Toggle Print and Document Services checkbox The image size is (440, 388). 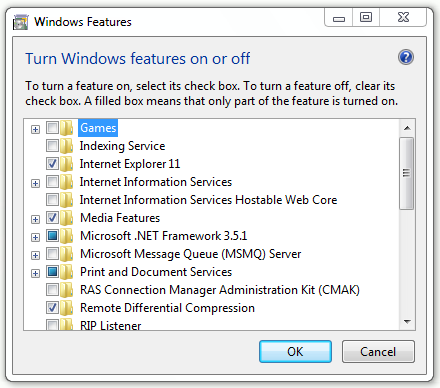[52, 272]
